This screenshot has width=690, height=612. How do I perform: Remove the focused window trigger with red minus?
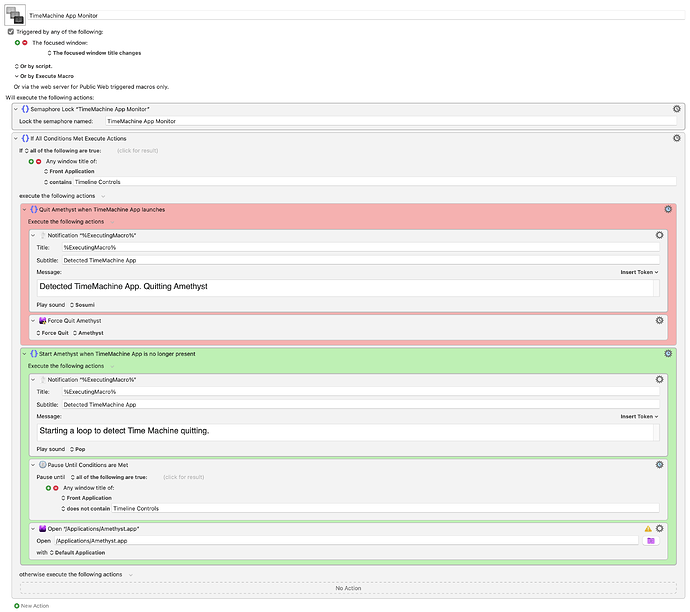click(x=25, y=43)
